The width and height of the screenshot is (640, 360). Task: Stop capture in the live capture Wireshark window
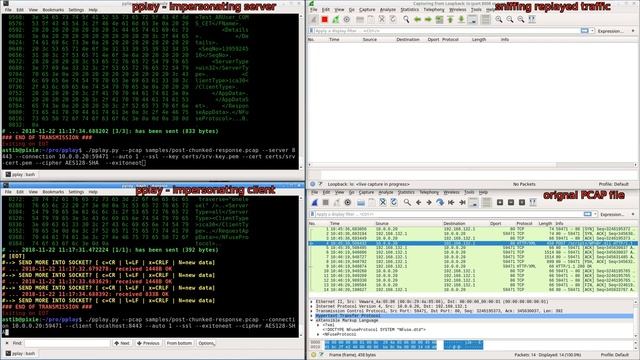[x=324, y=19]
